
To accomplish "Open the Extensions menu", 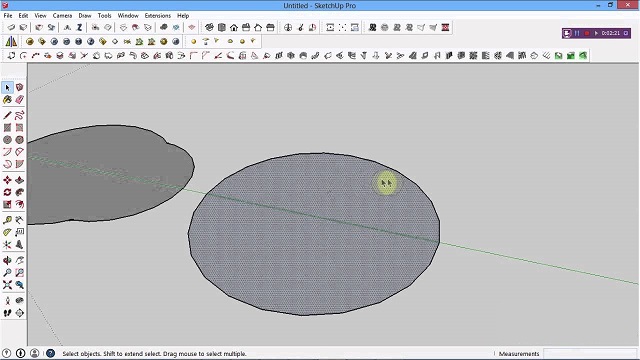I will click(158, 16).
